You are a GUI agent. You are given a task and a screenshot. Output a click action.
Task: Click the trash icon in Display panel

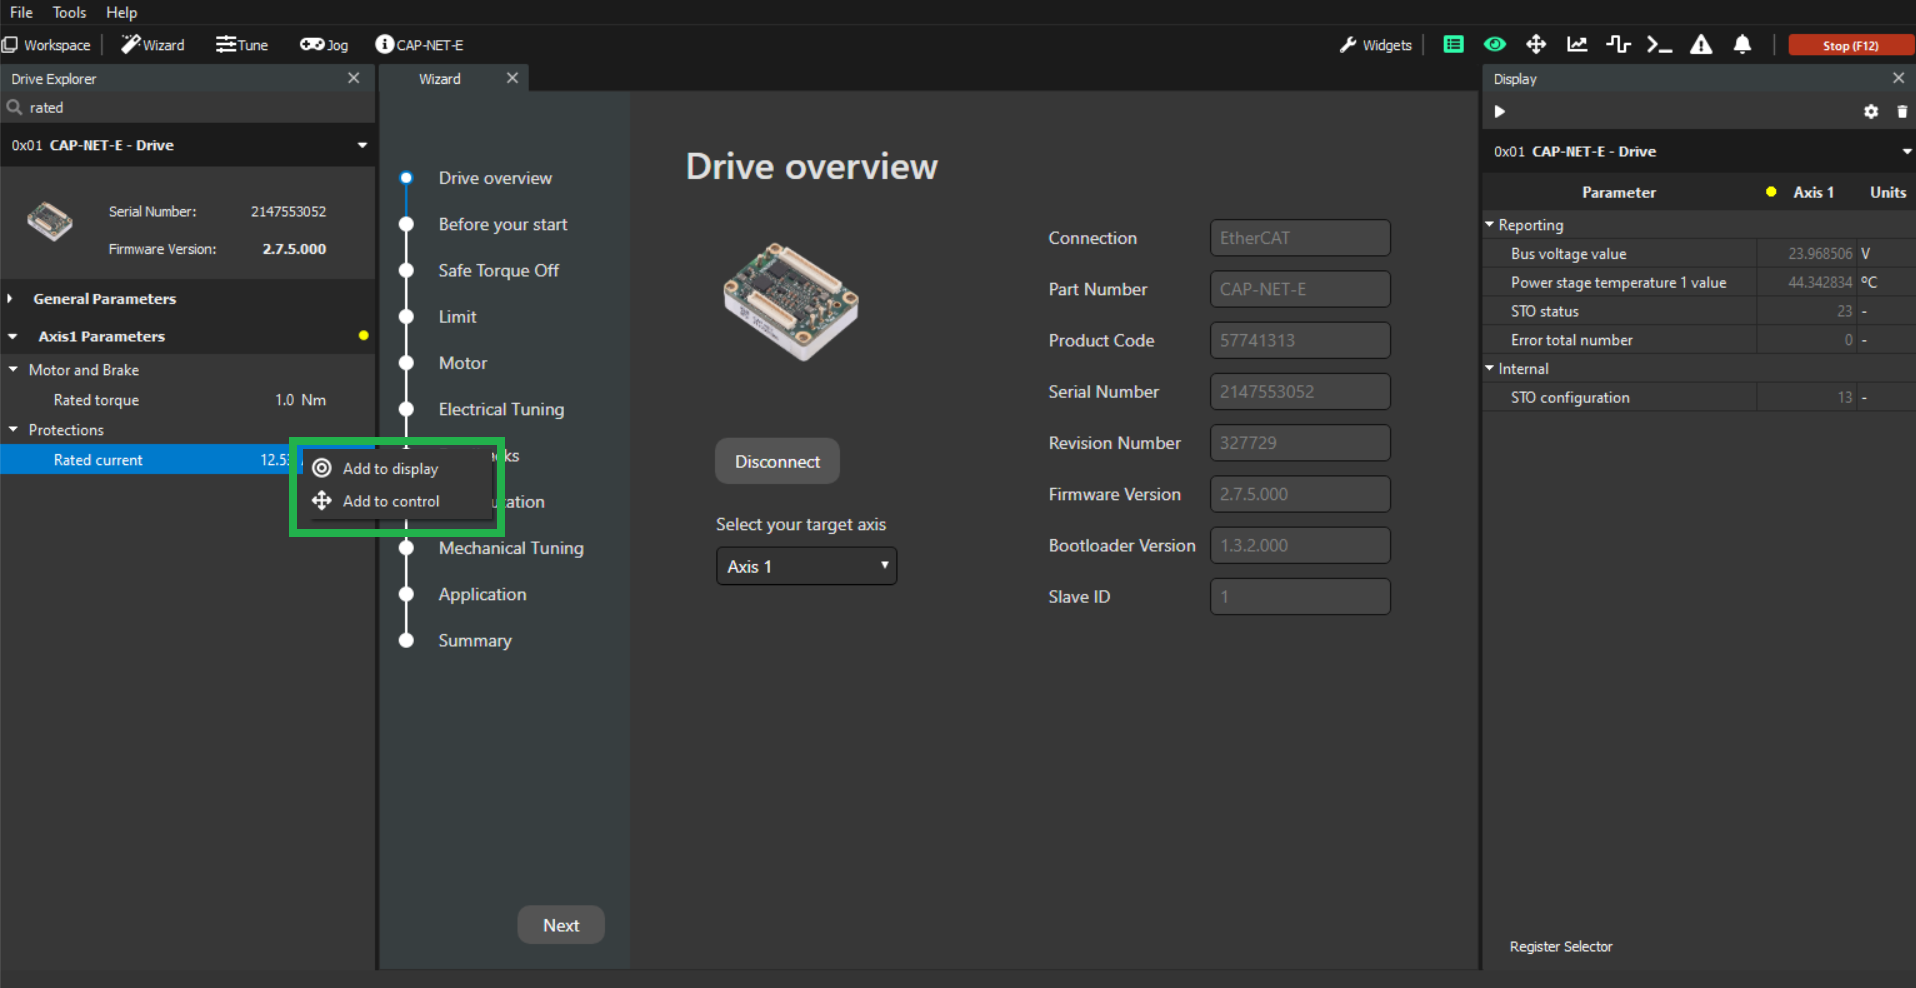pos(1902,112)
